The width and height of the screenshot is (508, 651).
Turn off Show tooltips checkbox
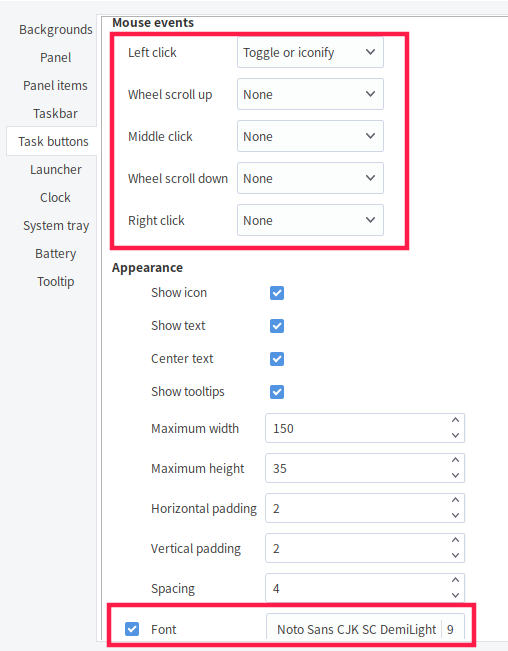coord(277,392)
